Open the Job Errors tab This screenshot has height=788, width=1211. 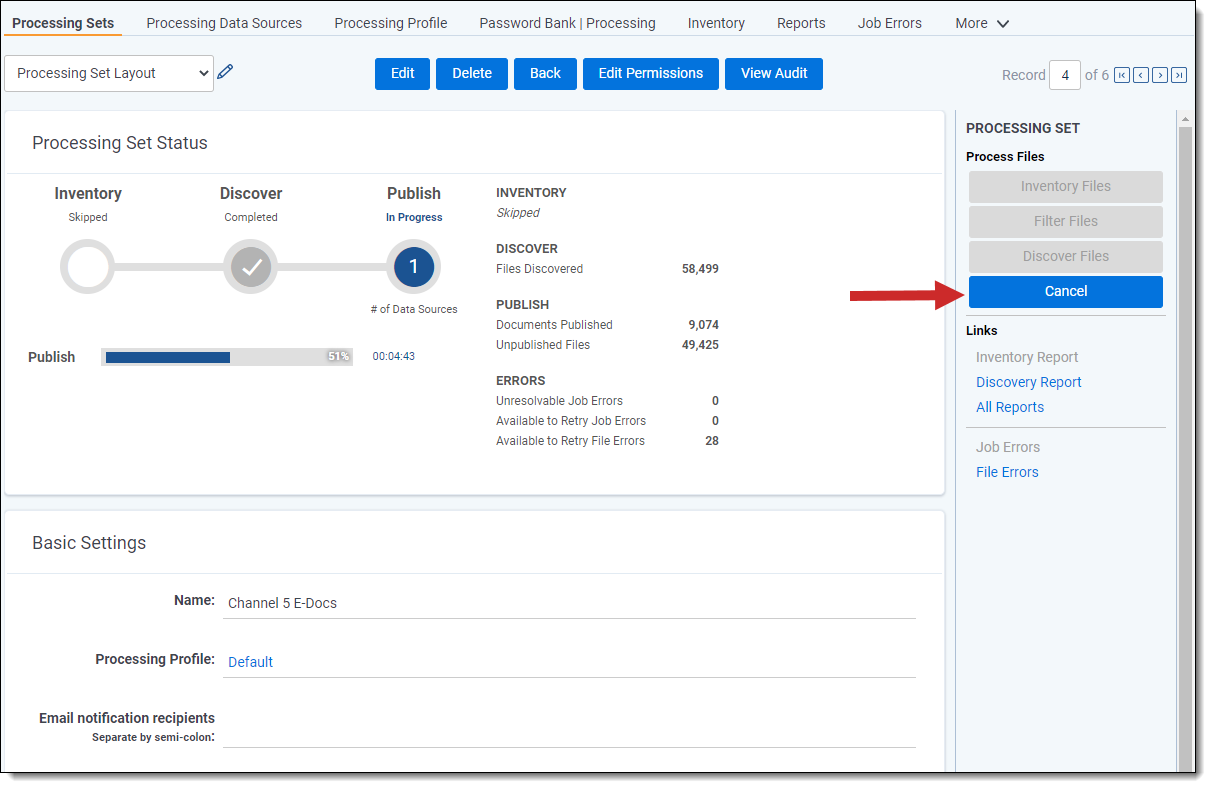click(x=890, y=23)
